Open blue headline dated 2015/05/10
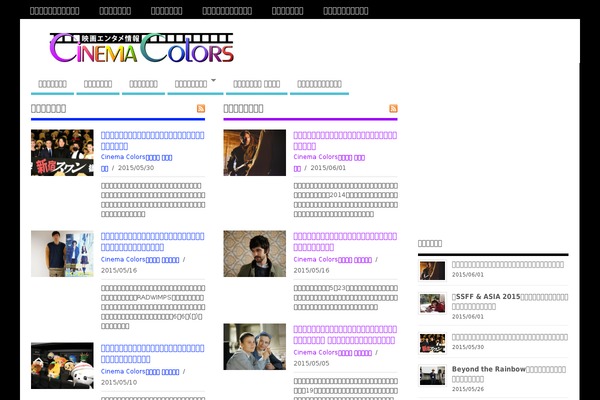Viewport: 600px width, 400px height. click(152, 354)
